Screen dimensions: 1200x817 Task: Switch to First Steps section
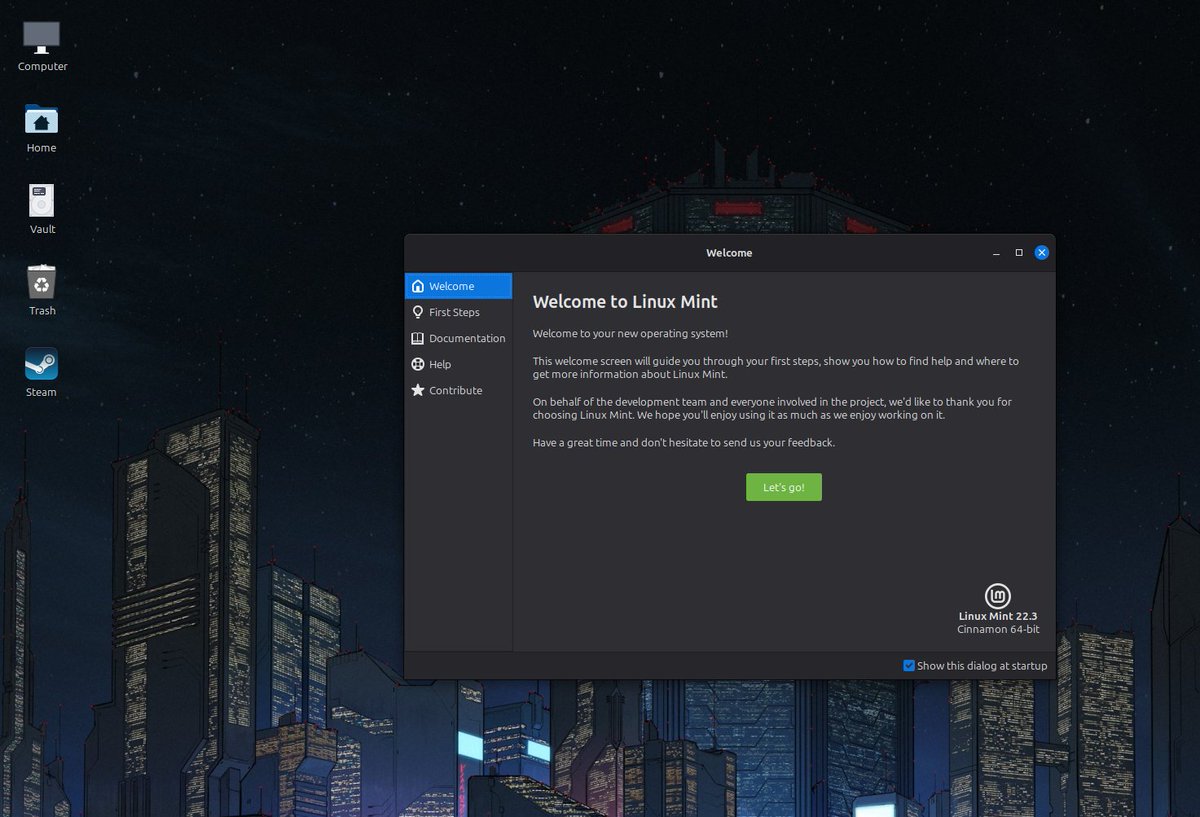pos(458,312)
